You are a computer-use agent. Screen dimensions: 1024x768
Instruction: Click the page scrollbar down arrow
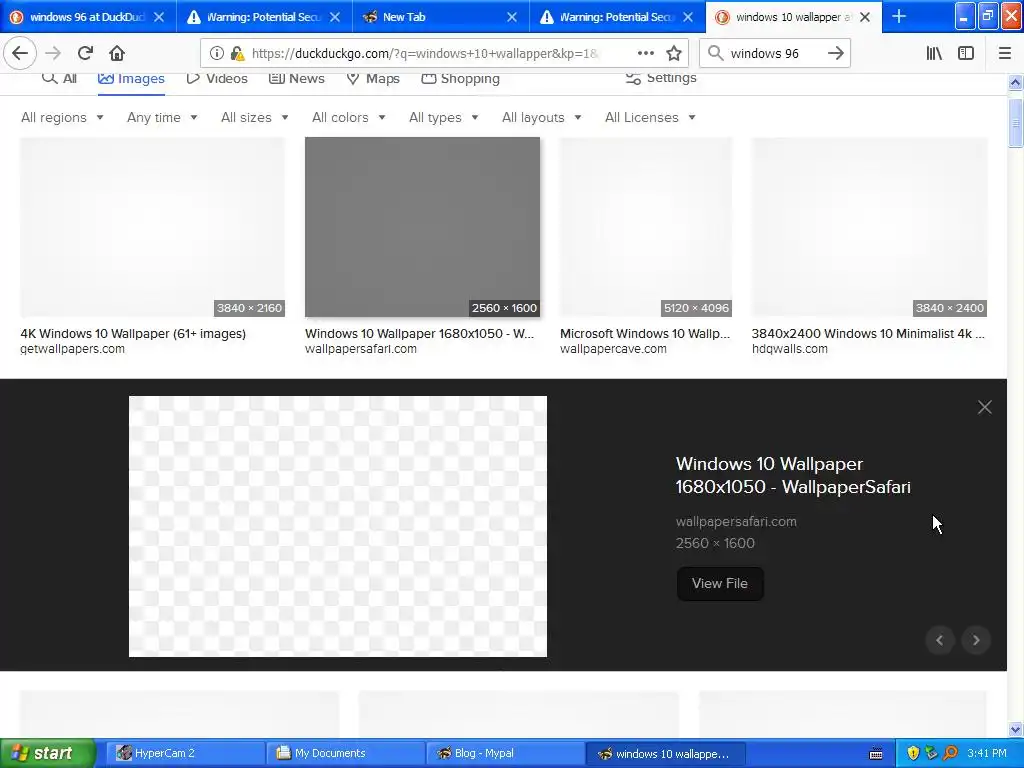click(1015, 729)
